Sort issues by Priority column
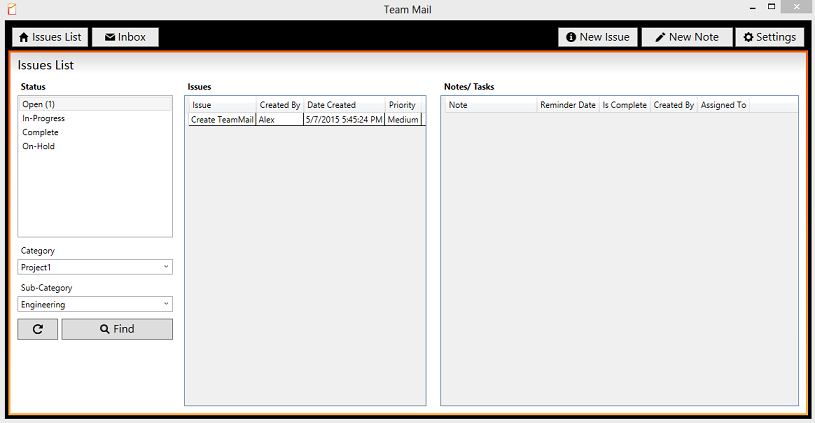This screenshot has height=423, width=815. 403,104
